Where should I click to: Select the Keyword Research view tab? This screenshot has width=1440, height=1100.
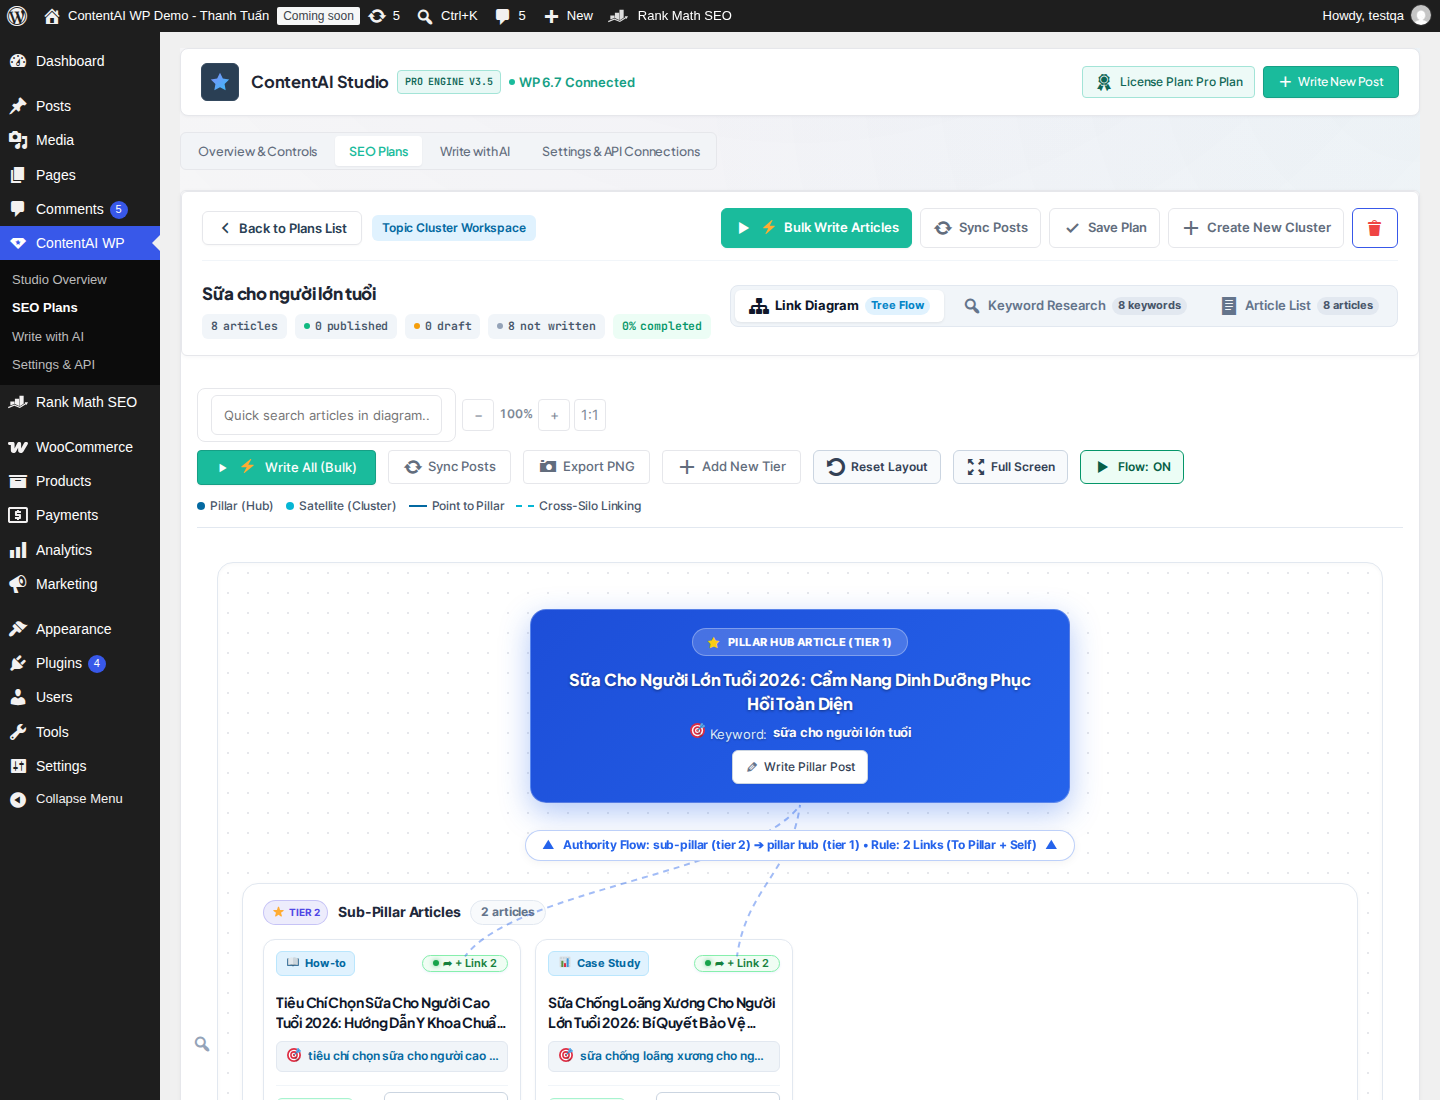pos(1074,306)
